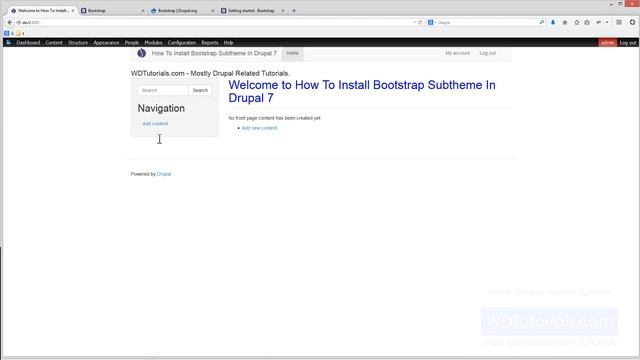This screenshot has width=640, height=360.
Task: Open the downloads arrow icon
Action: coord(553,22)
